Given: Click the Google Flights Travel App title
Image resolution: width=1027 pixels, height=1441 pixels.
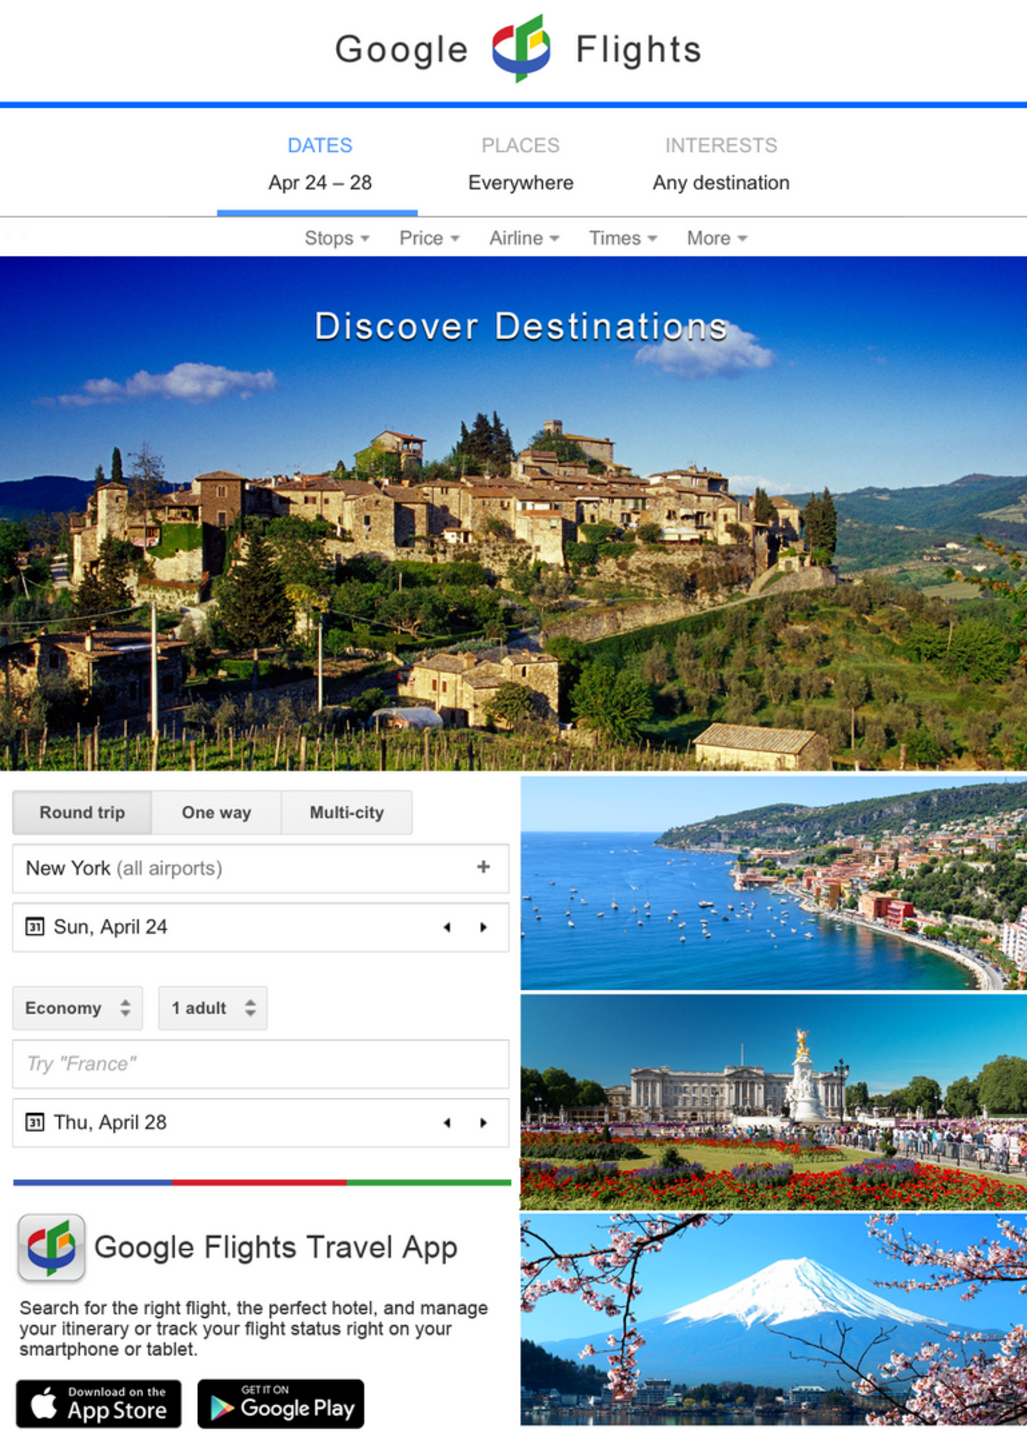Looking at the screenshot, I should [x=276, y=1247].
